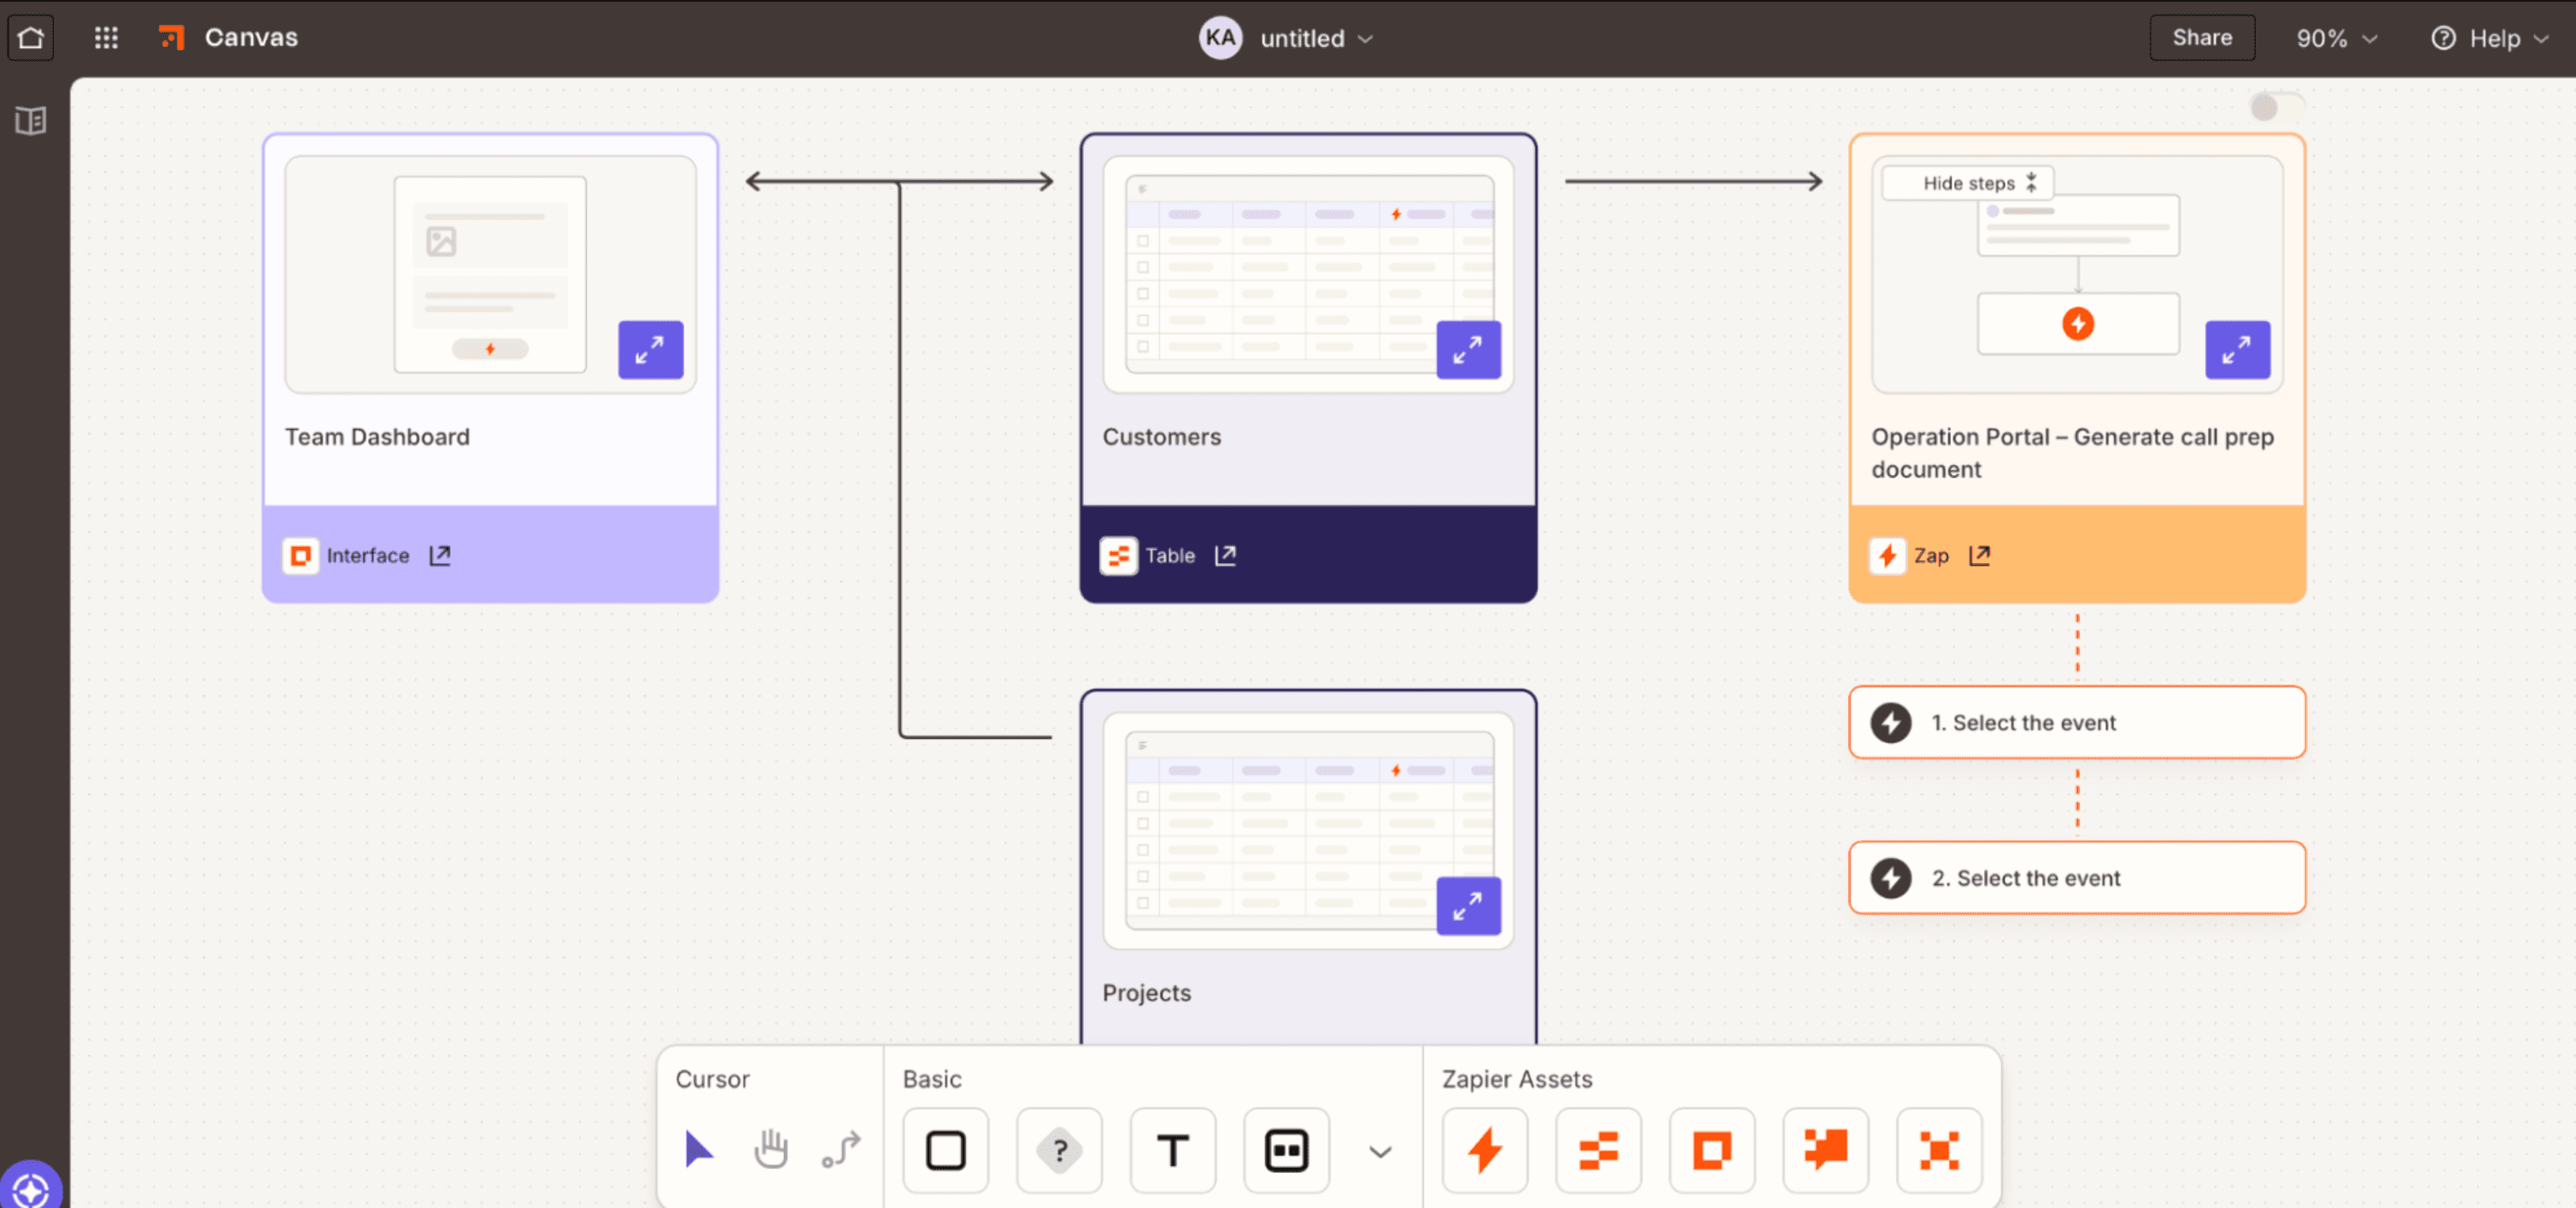Image resolution: width=2576 pixels, height=1208 pixels.
Task: Expand the Team Dashboard card preview
Action: click(x=650, y=350)
